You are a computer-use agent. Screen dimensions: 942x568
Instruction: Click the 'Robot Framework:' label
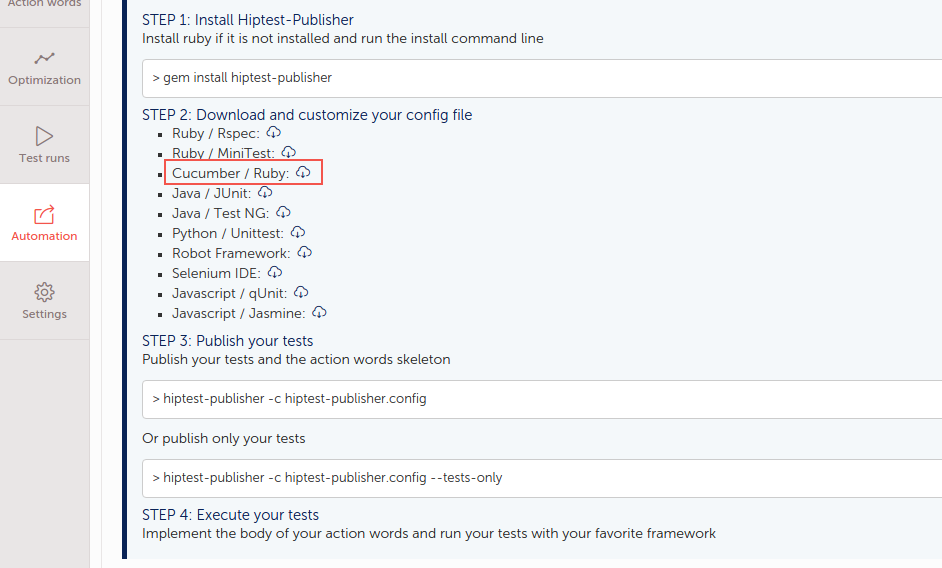(x=231, y=253)
